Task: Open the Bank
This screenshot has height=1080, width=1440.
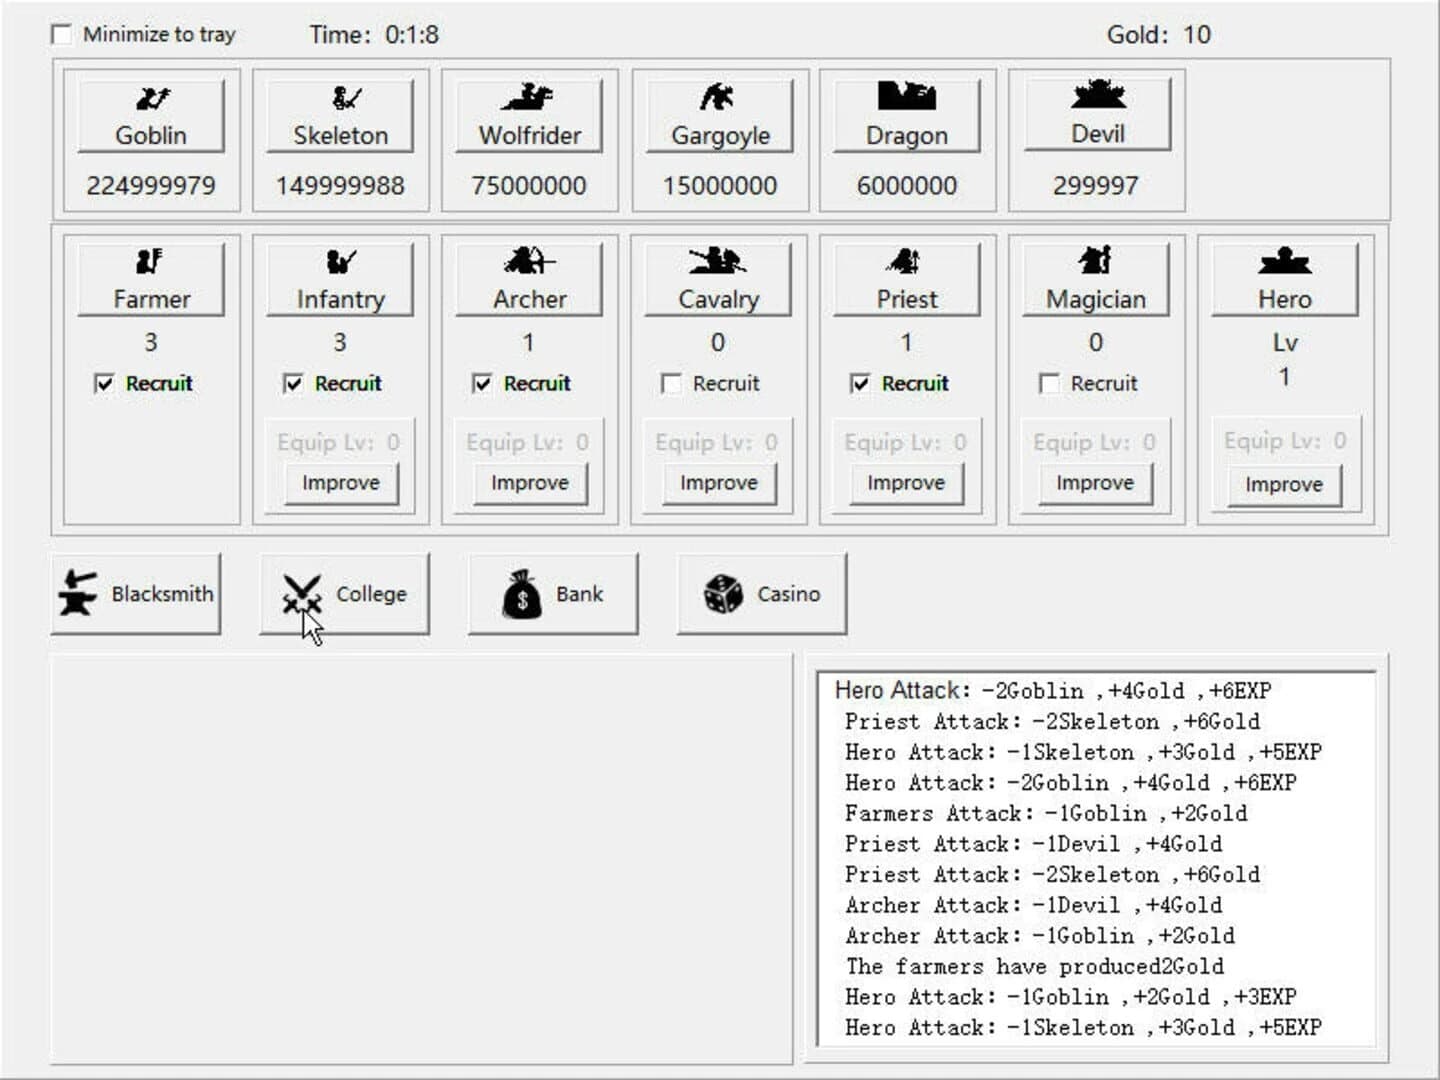Action: tap(552, 592)
